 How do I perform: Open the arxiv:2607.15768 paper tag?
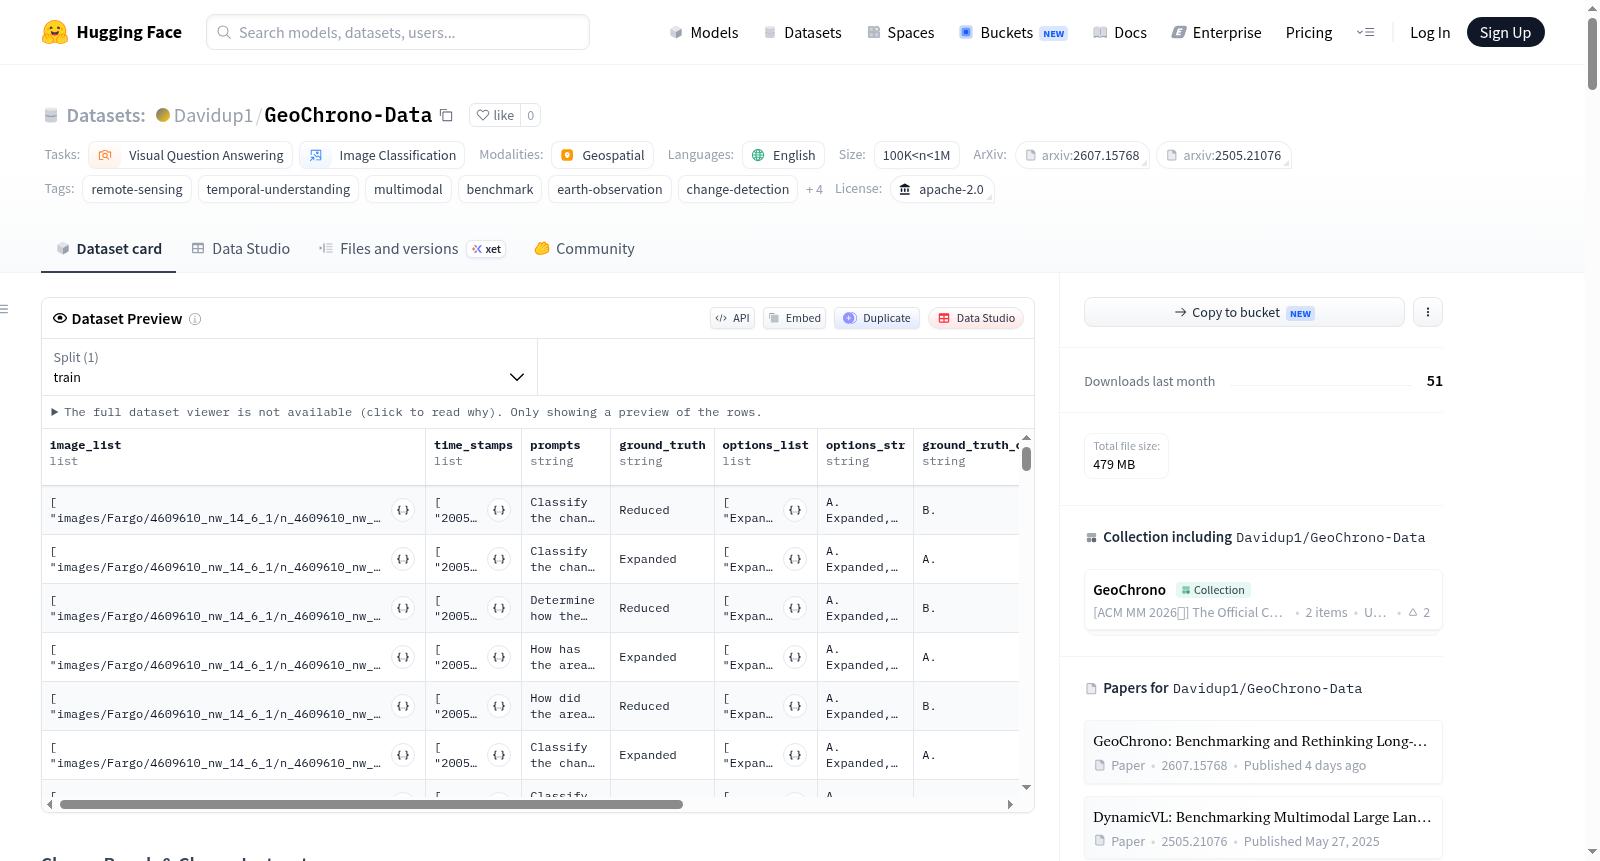(x=1082, y=155)
